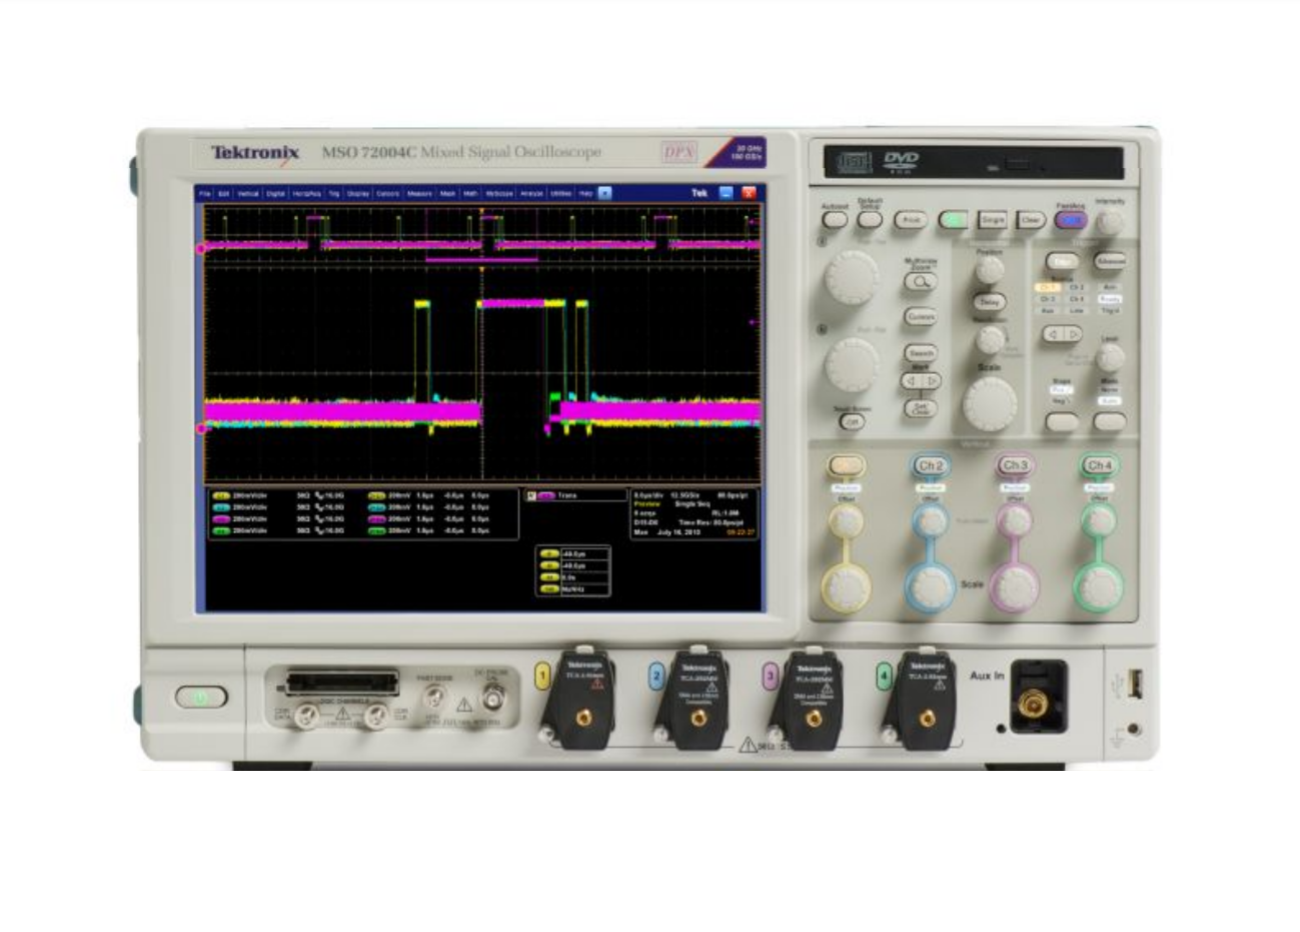The width and height of the screenshot is (1300, 932).
Task: Select the horizontal Resolution knob
Action: tap(990, 340)
